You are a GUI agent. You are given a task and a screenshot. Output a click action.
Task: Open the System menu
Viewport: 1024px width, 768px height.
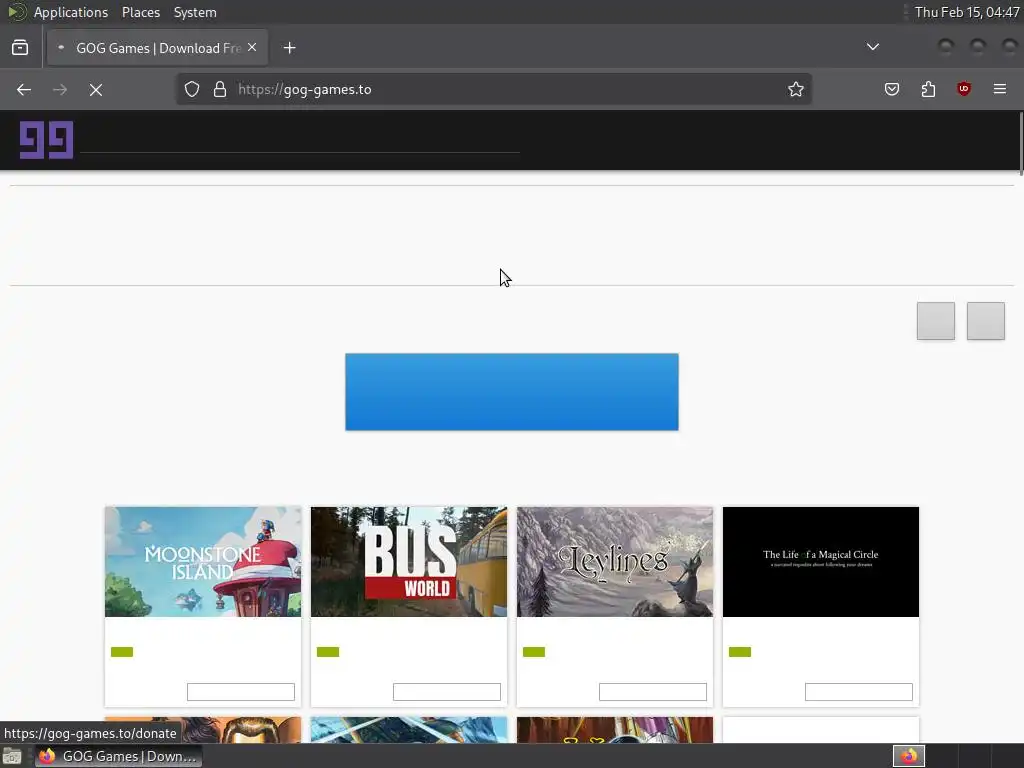(195, 12)
